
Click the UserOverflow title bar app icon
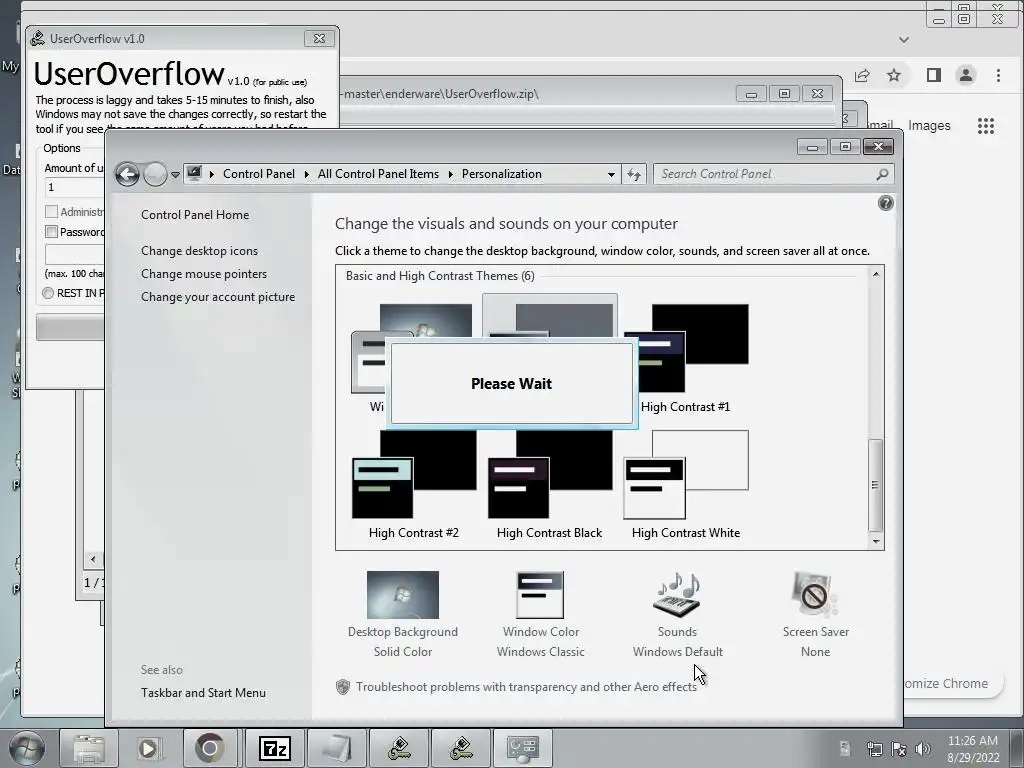pyautogui.click(x=38, y=39)
